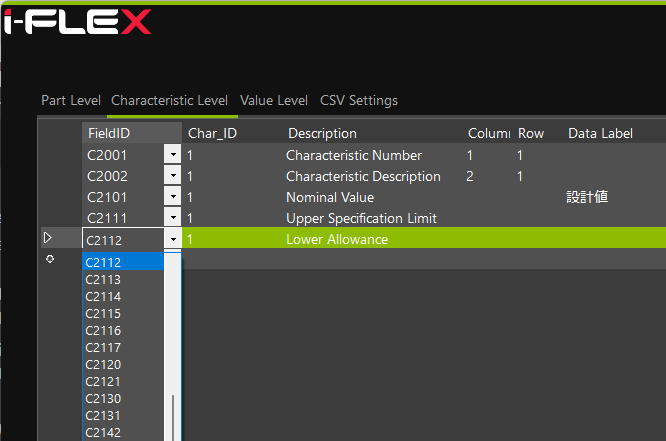Screen dimensions: 666x441
Task: Select C2120 in the FieldID list
Action: [x=103, y=365]
